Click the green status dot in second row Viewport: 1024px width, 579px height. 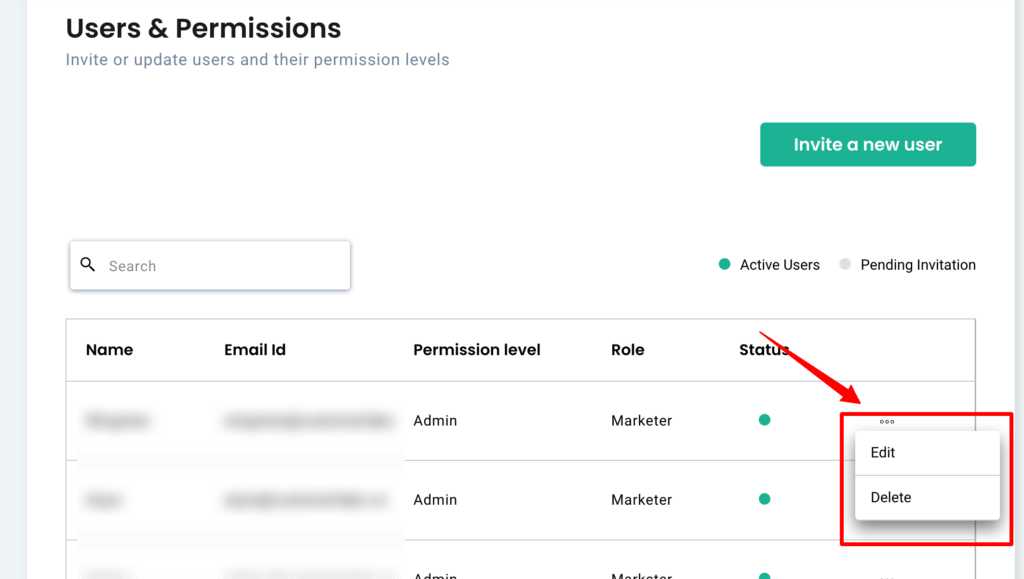[764, 499]
